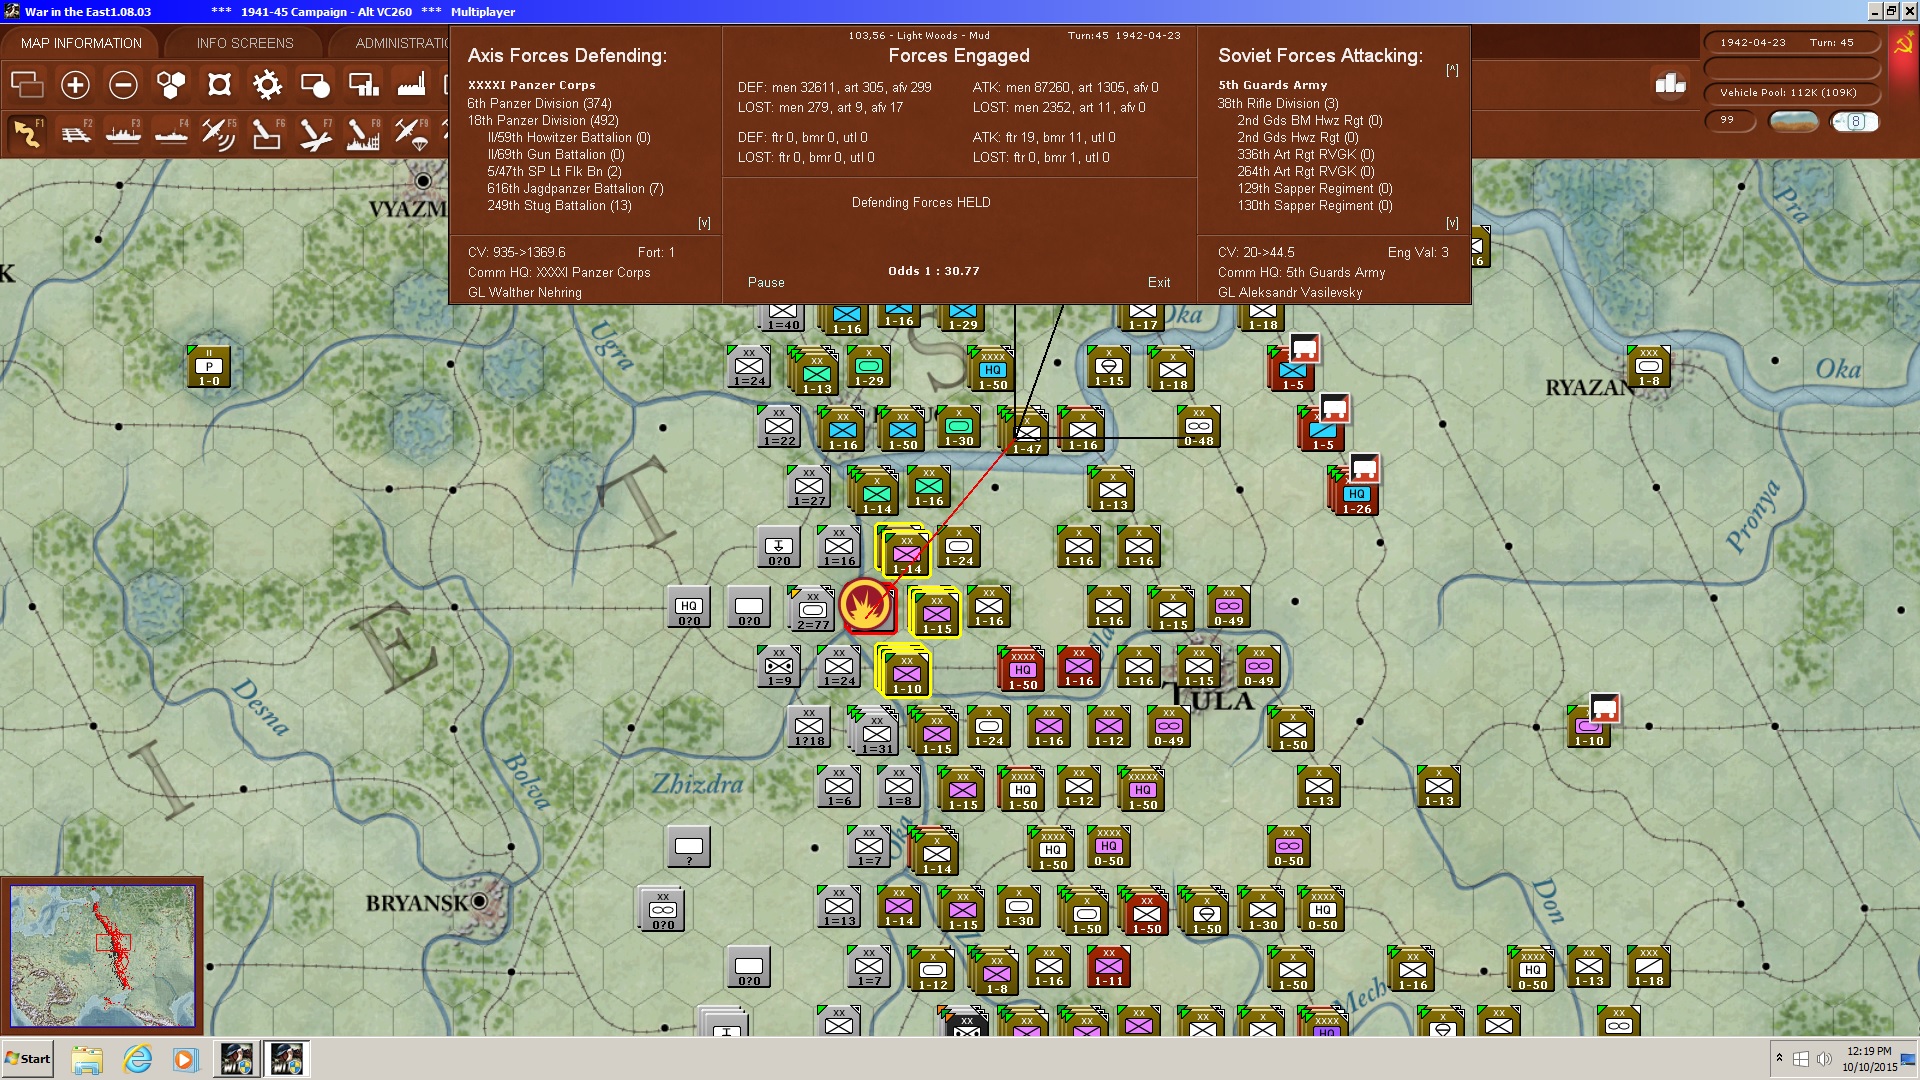Select air transport mode F9
Image resolution: width=1920 pixels, height=1080 pixels.
coord(411,133)
